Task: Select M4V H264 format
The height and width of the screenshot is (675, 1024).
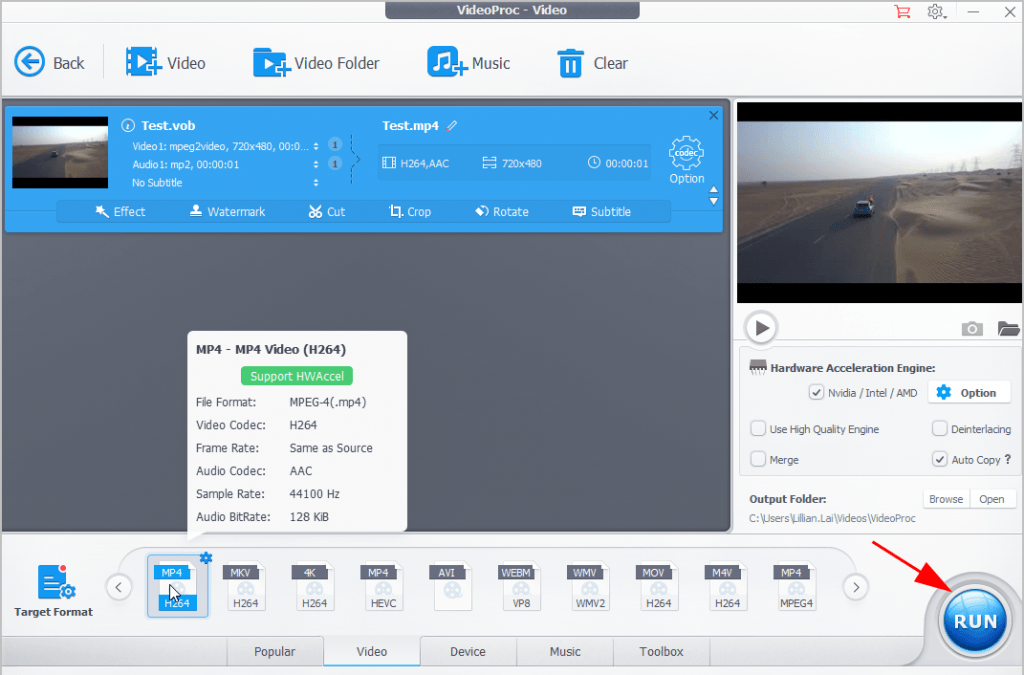Action: pos(727,587)
